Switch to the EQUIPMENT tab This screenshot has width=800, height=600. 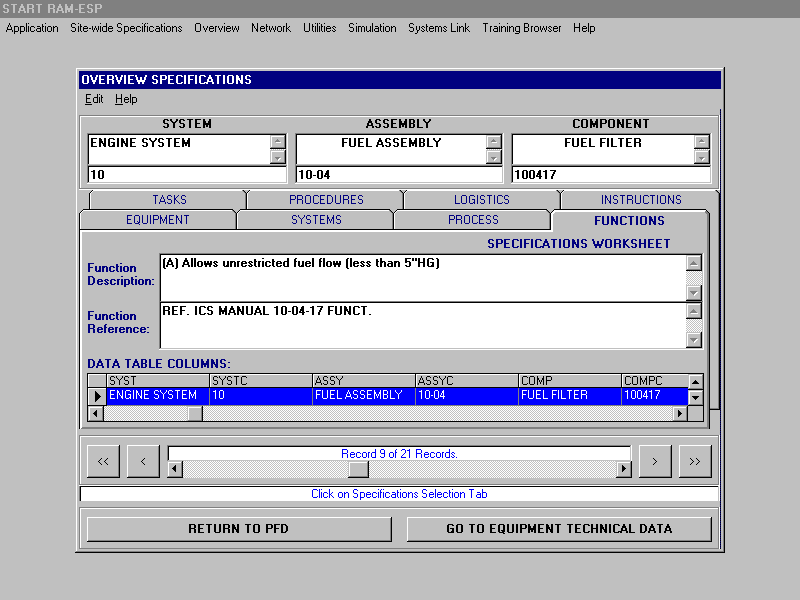click(158, 220)
